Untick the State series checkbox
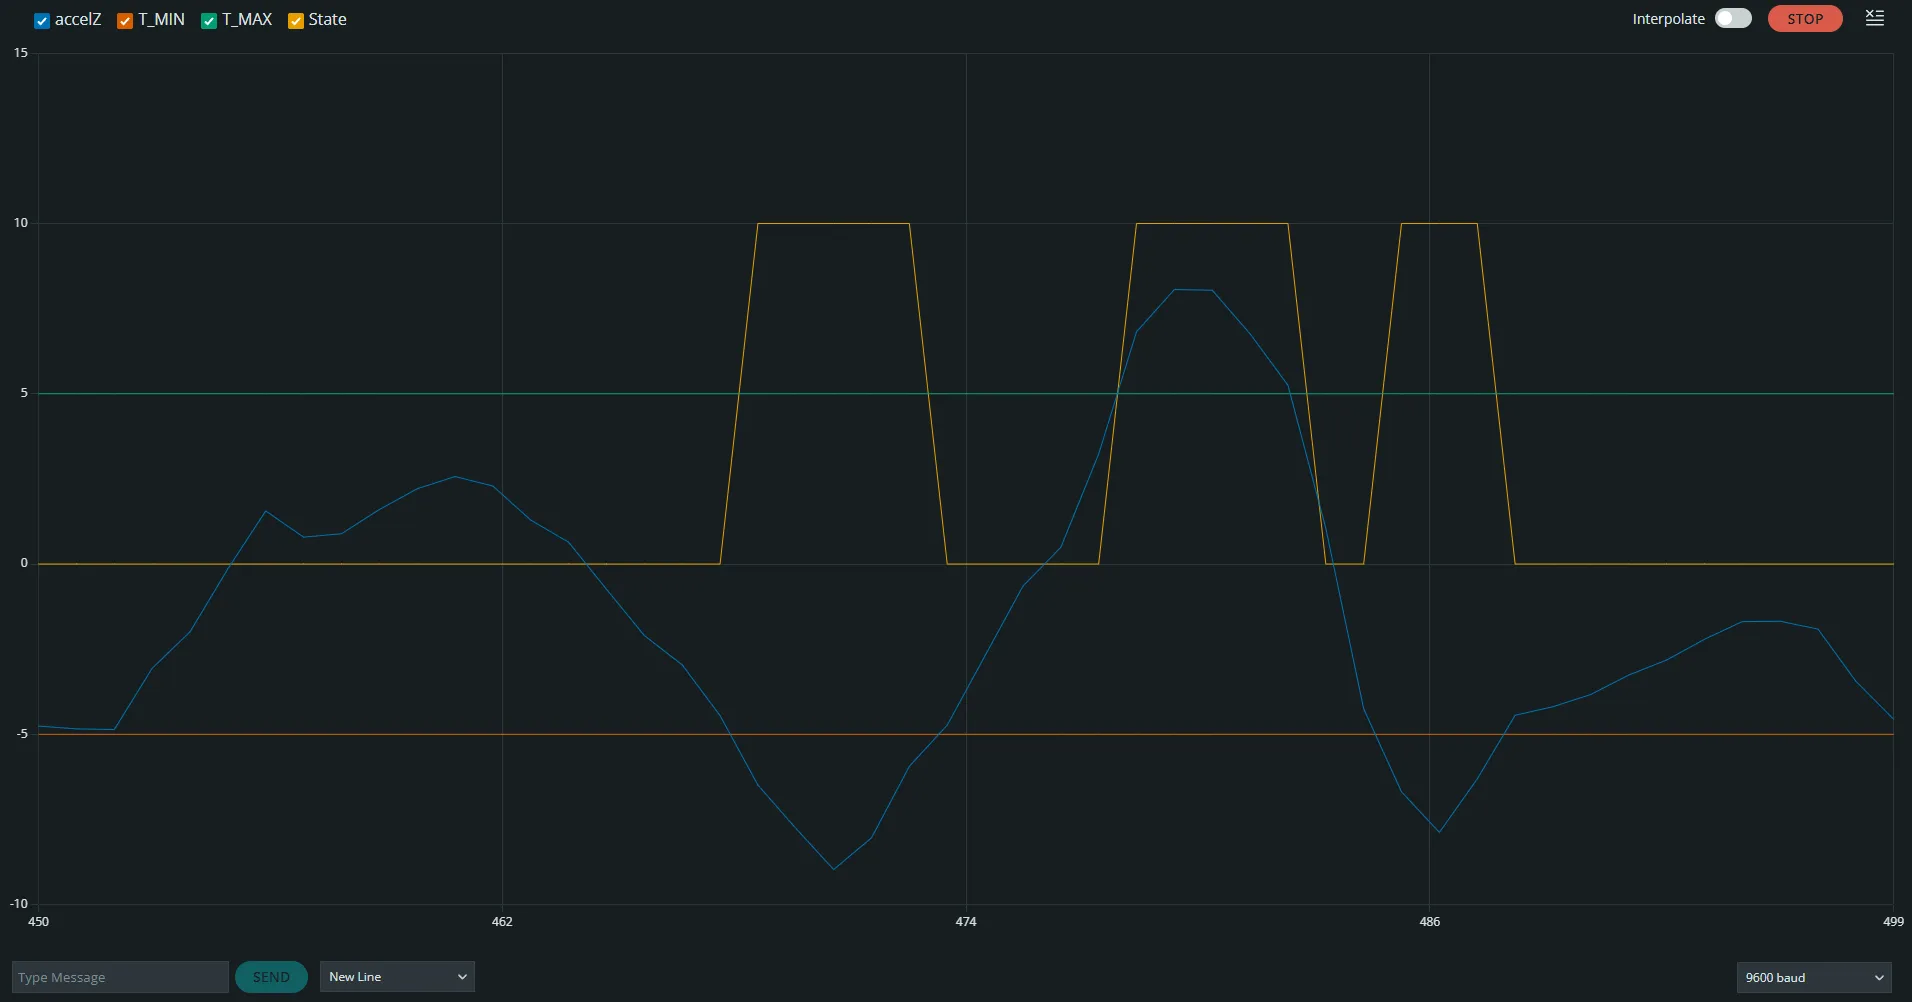This screenshot has height=1002, width=1912. (295, 21)
